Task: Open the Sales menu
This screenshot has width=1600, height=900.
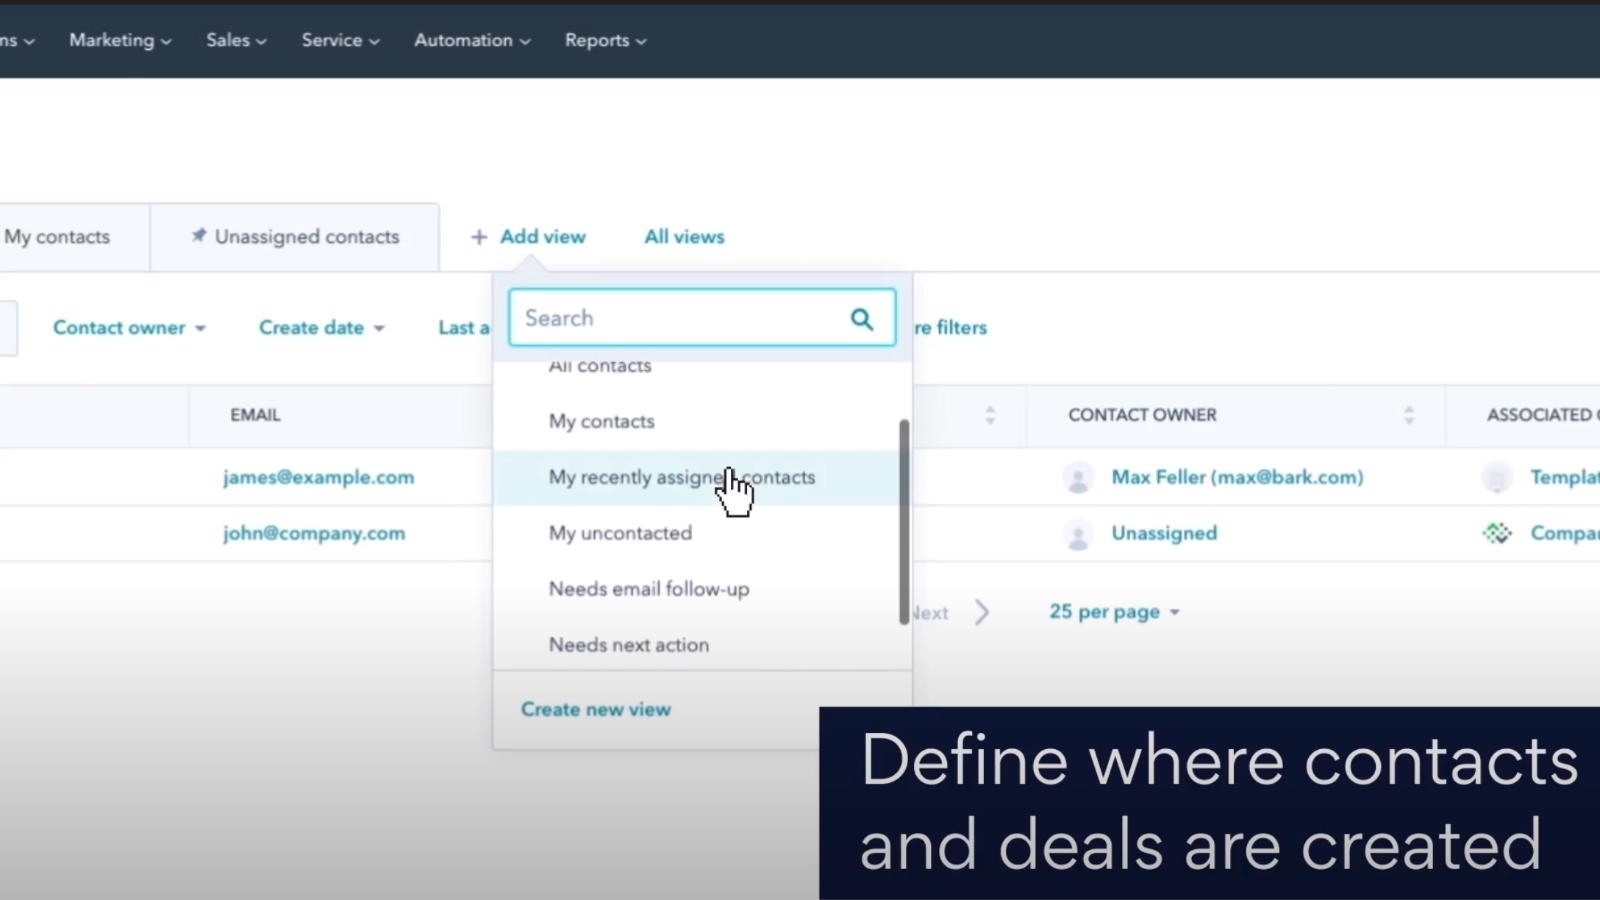Action: tap(234, 40)
